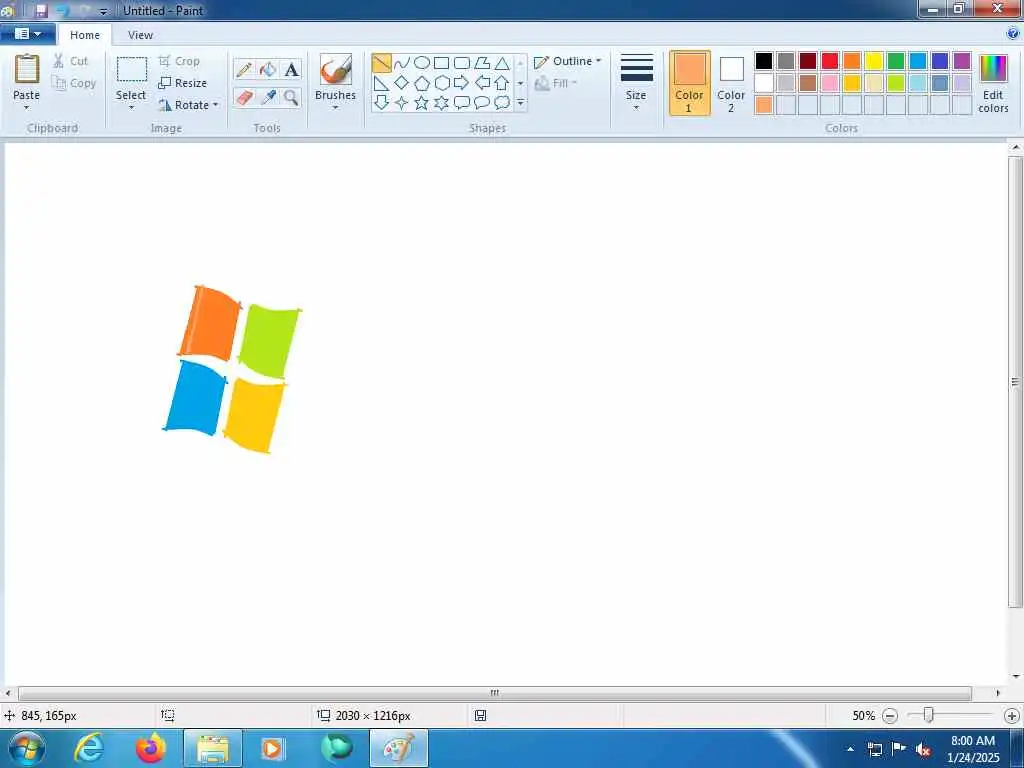Viewport: 1024px width, 768px height.
Task: Open the shape Outline dropdown
Action: click(x=568, y=61)
